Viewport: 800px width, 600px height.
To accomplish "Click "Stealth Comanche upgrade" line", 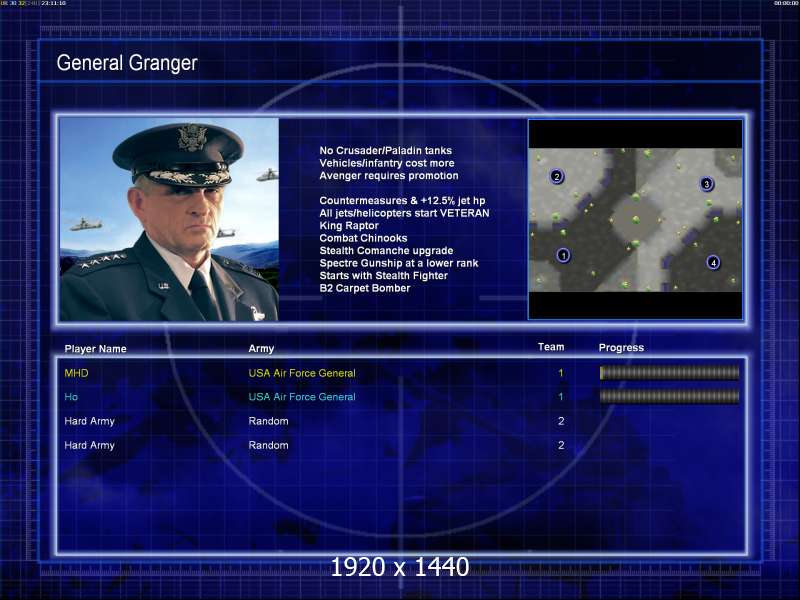I will click(x=386, y=251).
